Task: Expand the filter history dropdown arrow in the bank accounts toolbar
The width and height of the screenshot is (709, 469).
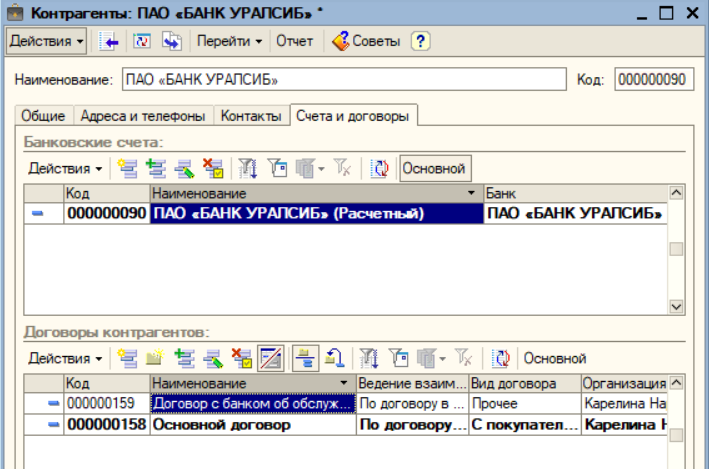Action: point(321,169)
